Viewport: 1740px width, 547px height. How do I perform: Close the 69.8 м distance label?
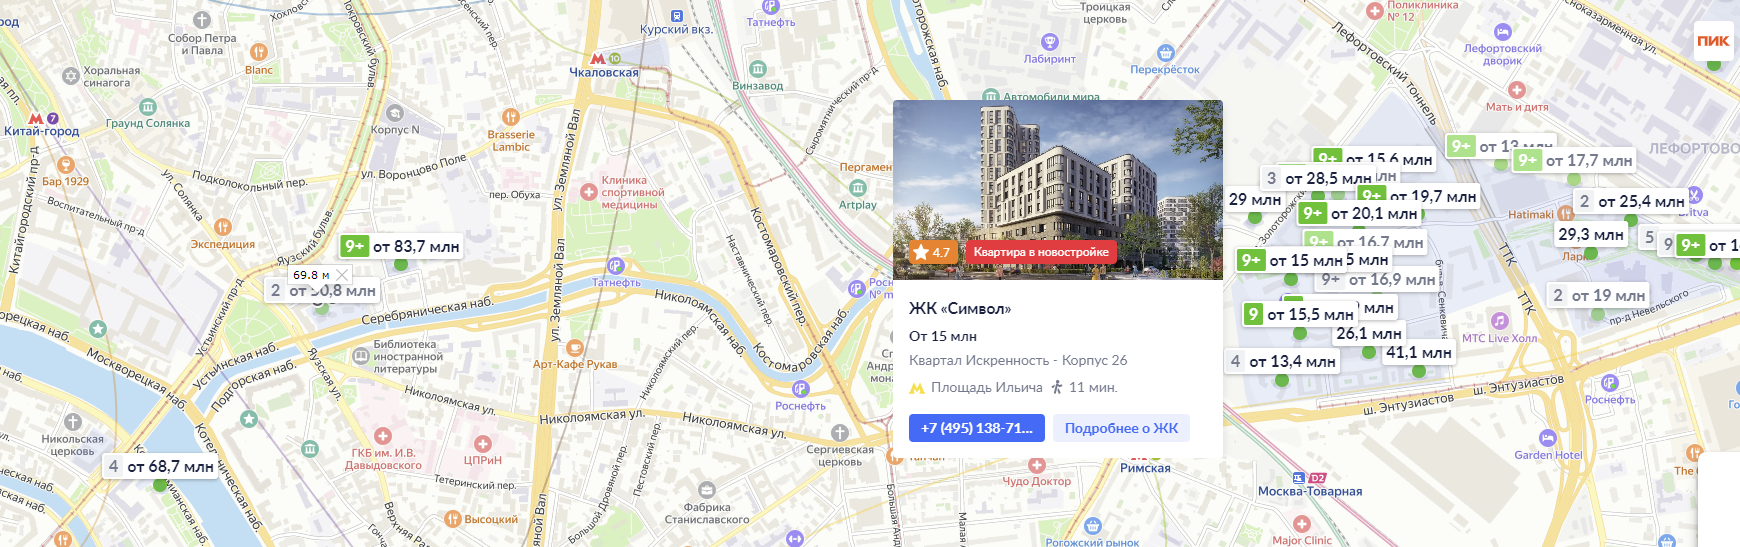tap(343, 275)
